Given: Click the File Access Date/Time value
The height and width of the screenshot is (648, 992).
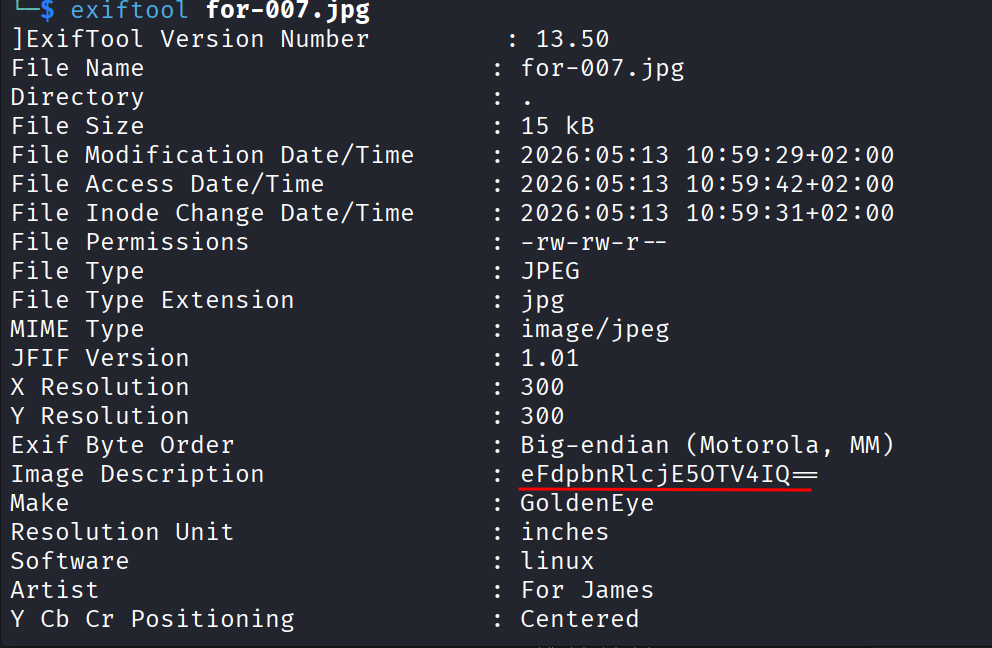Looking at the screenshot, I should pyautogui.click(x=707, y=184).
